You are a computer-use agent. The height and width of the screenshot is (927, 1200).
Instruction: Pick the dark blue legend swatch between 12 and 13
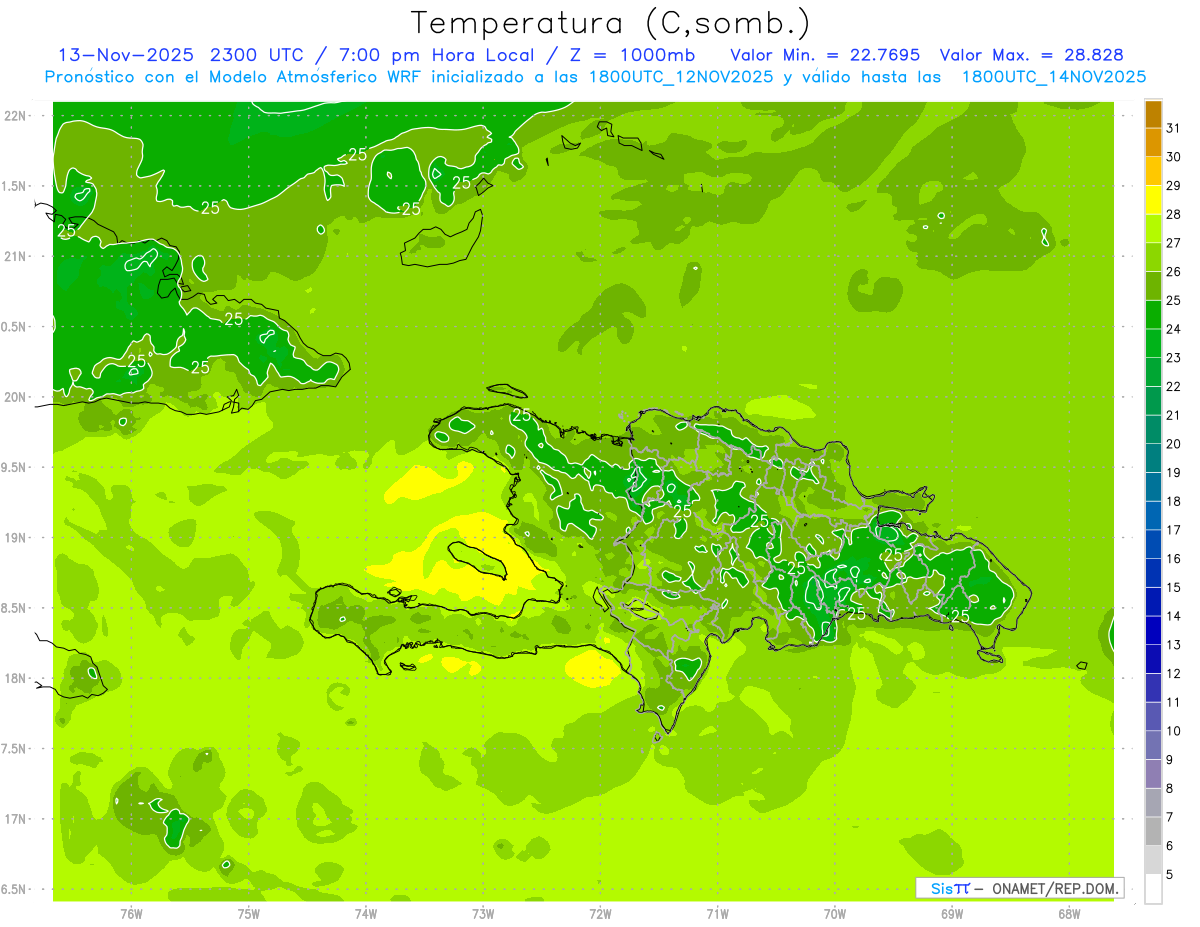pyautogui.click(x=1153, y=660)
